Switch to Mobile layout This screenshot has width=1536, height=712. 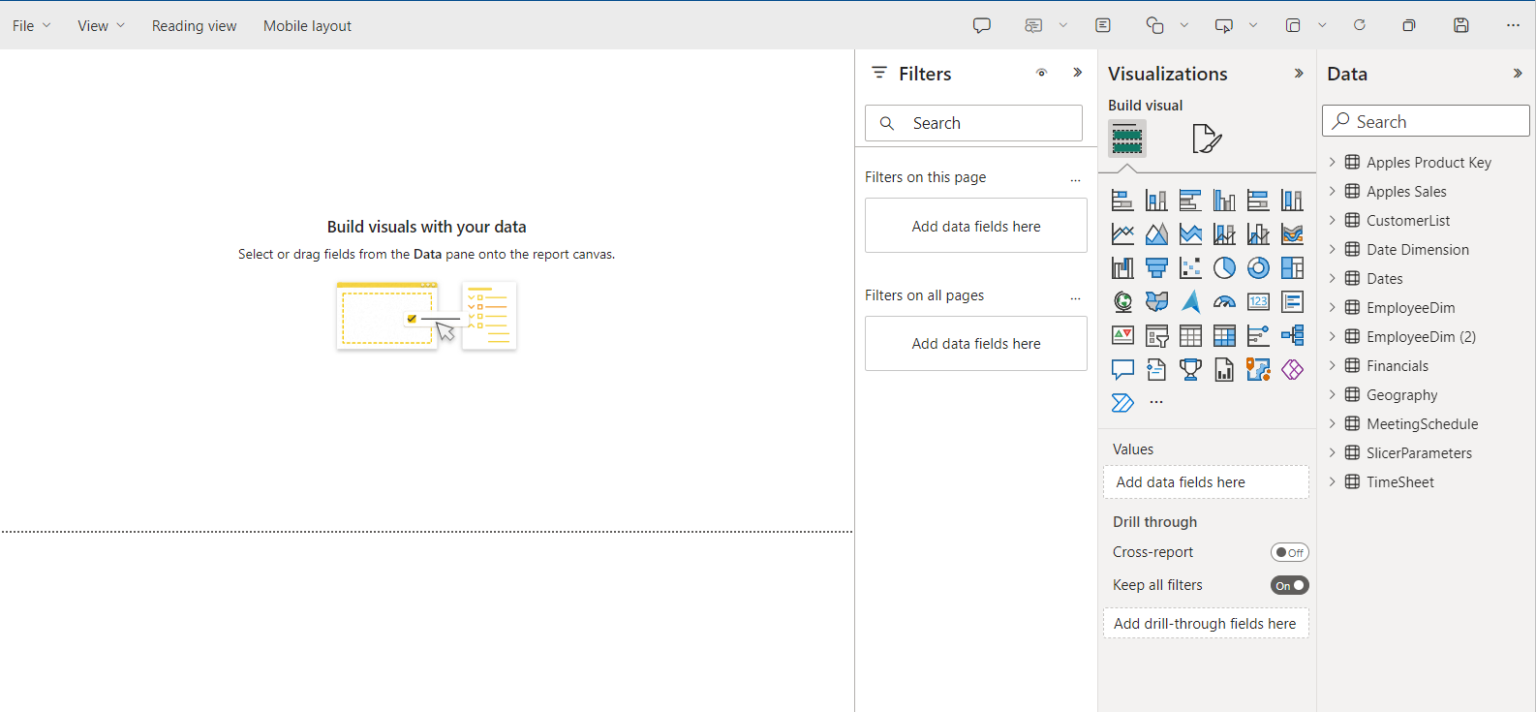(307, 25)
